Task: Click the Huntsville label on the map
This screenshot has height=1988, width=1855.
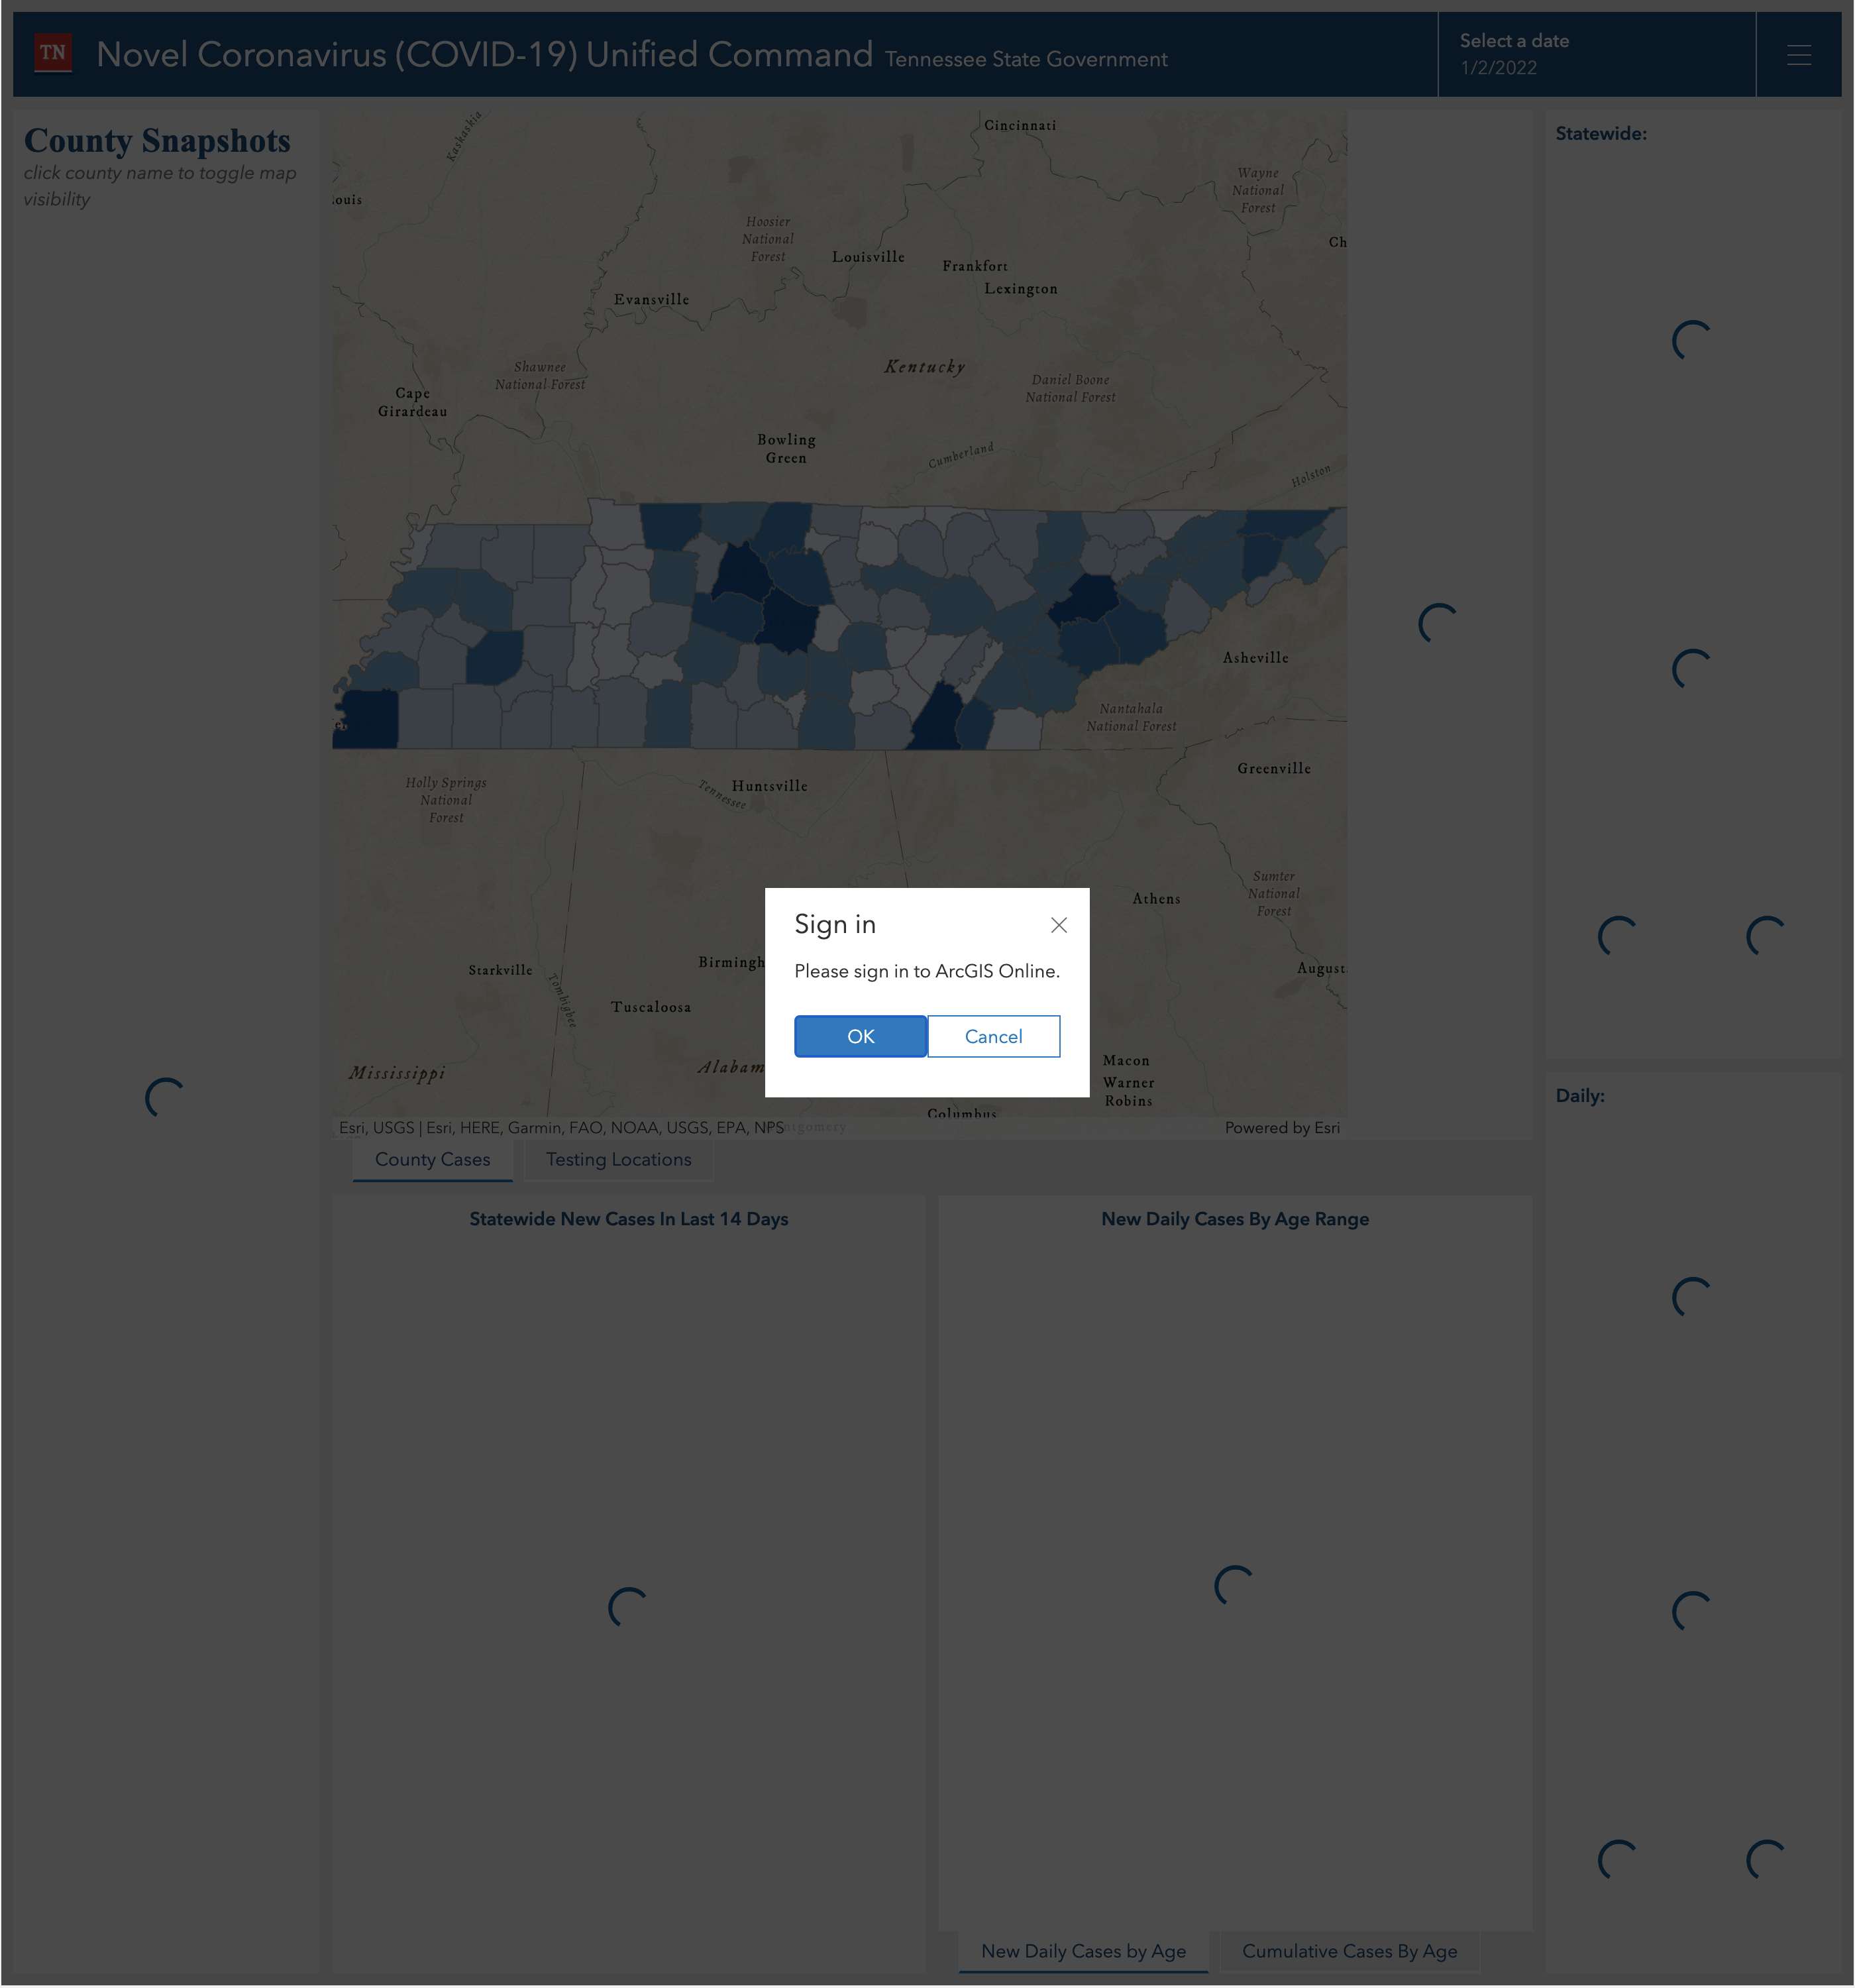Action: 769,786
